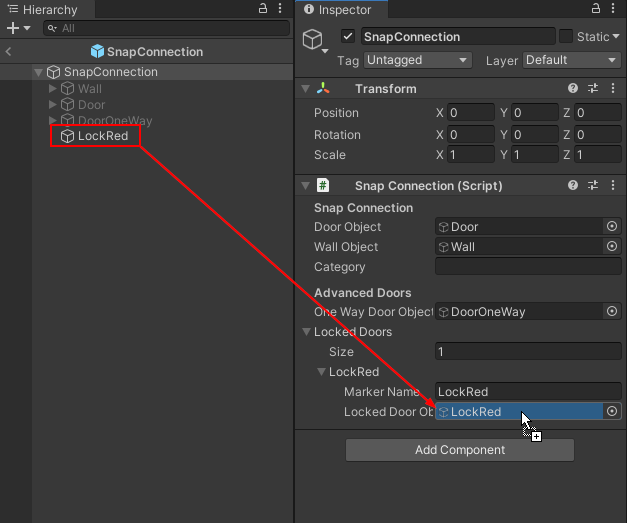Click the Marker Name input field
This screenshot has height=523, width=627.
[x=528, y=392]
